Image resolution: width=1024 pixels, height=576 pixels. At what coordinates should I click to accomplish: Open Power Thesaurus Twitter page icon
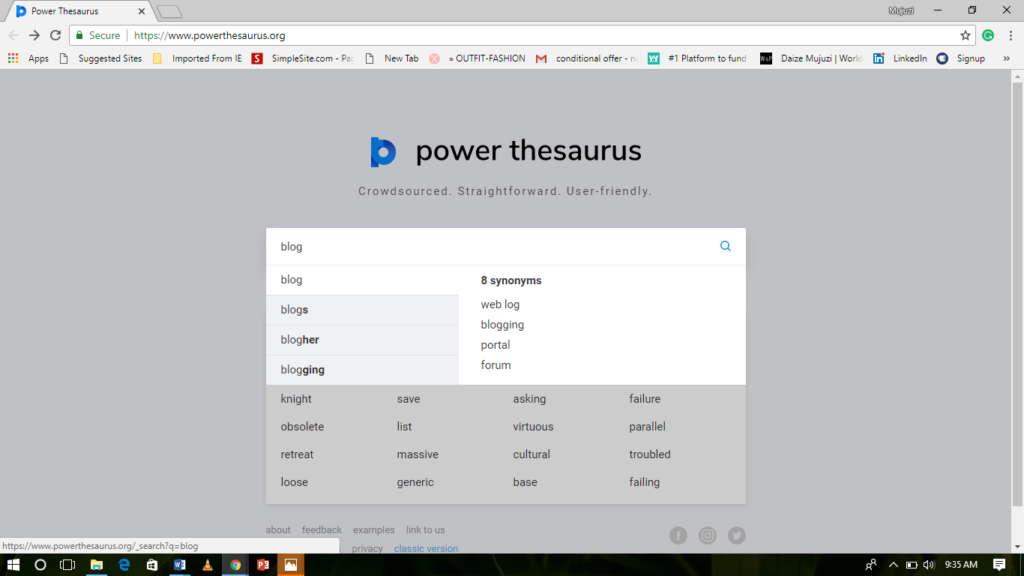pos(737,536)
